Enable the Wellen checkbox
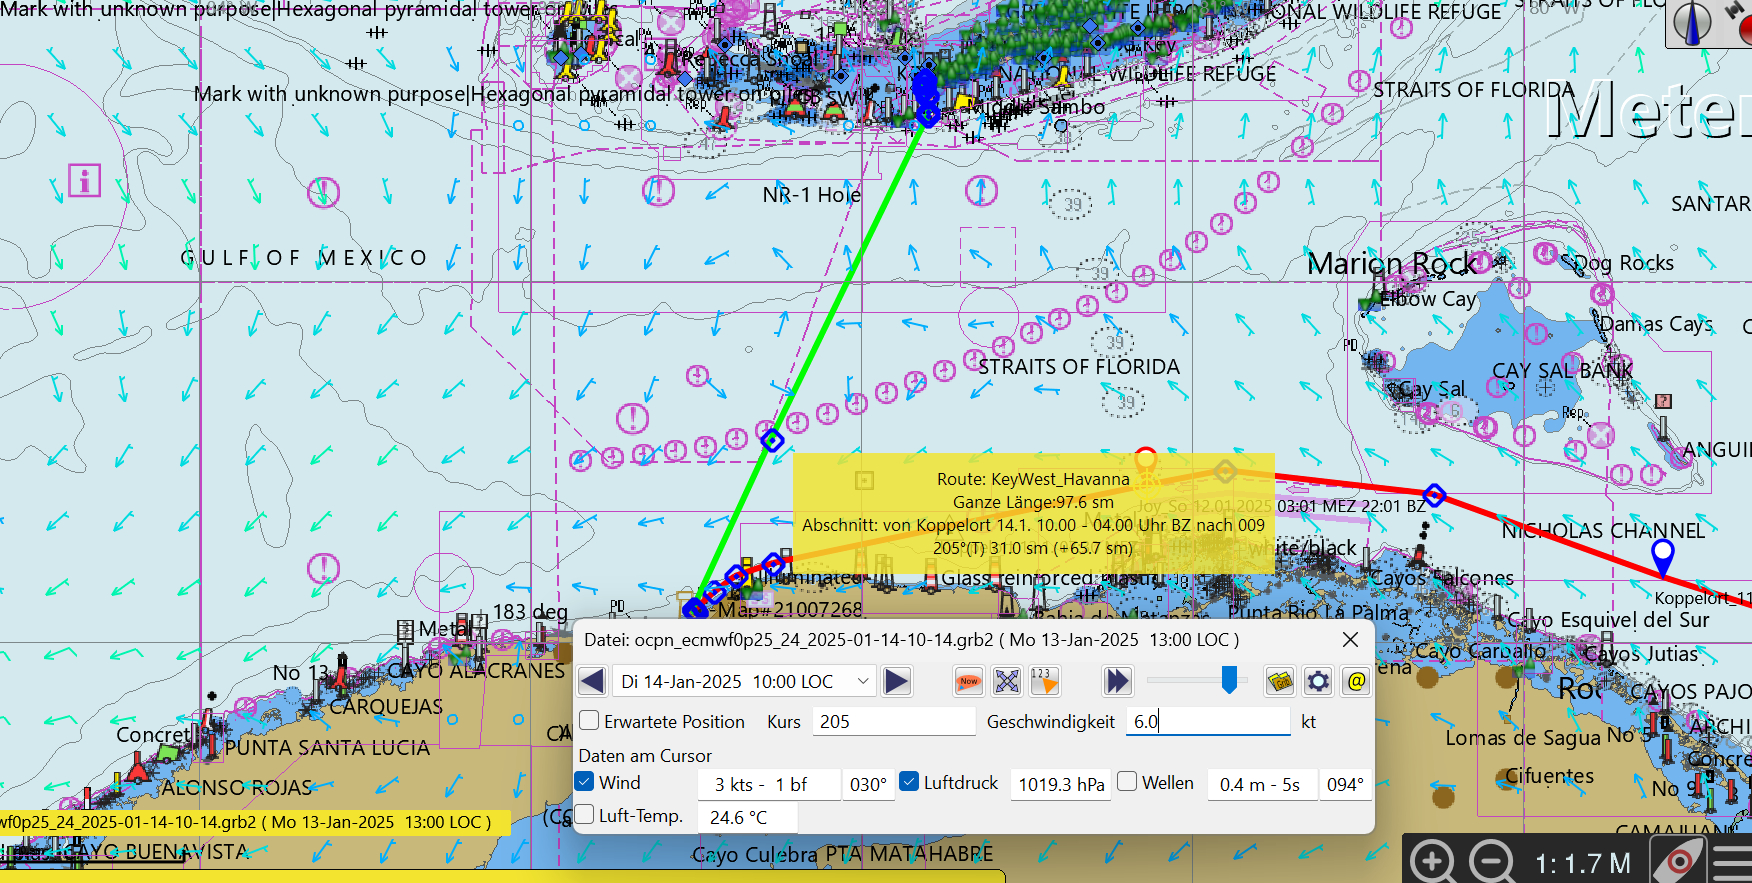The width and height of the screenshot is (1752, 883). [1127, 781]
